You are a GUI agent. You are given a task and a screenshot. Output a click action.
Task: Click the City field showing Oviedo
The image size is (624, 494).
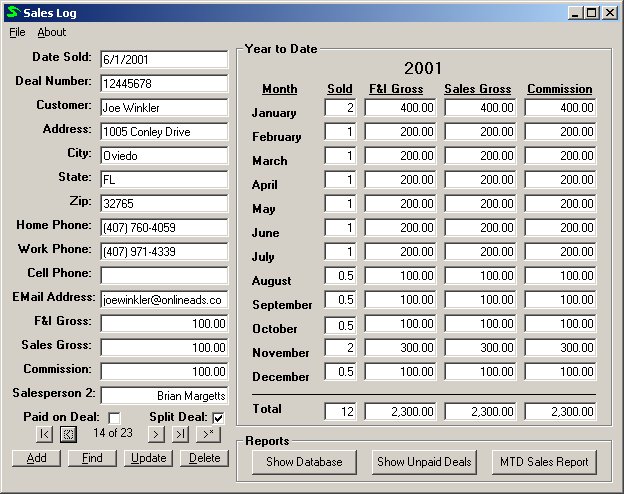pos(164,155)
